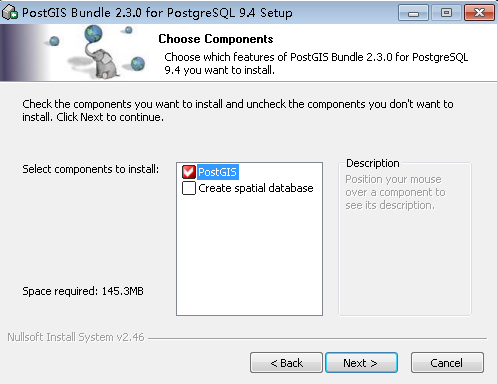Click the globe to the right of the elephant
This screenshot has height=384, width=498.
point(138,63)
